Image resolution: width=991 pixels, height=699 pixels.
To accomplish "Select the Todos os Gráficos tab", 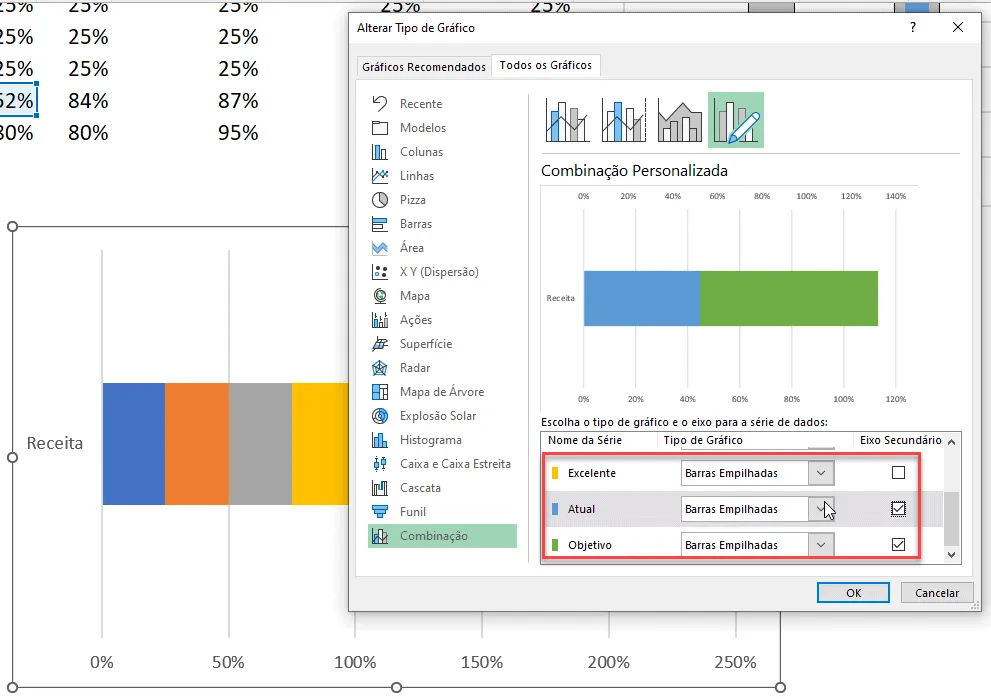I will pos(546,65).
